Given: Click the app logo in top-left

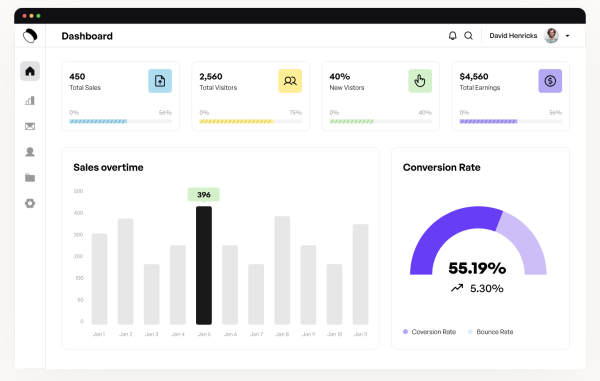Looking at the screenshot, I should pos(30,36).
